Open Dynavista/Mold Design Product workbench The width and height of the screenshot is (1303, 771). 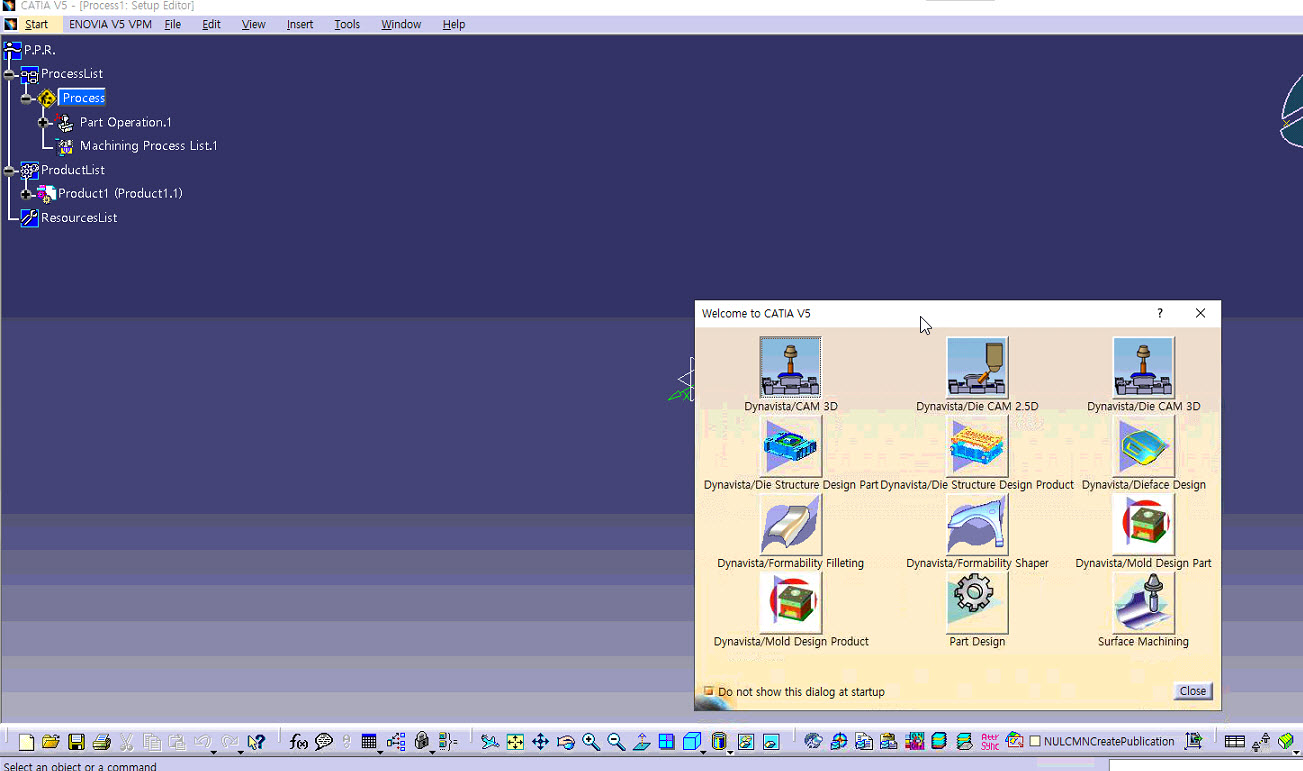(x=790, y=602)
